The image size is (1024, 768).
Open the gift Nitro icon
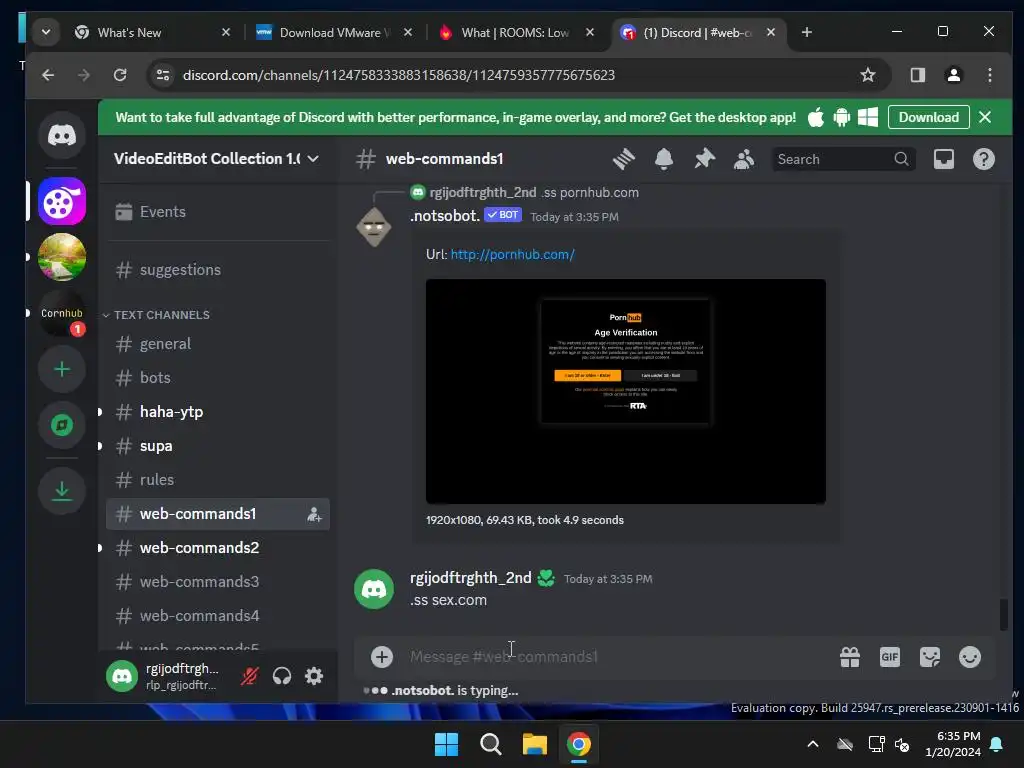850,656
